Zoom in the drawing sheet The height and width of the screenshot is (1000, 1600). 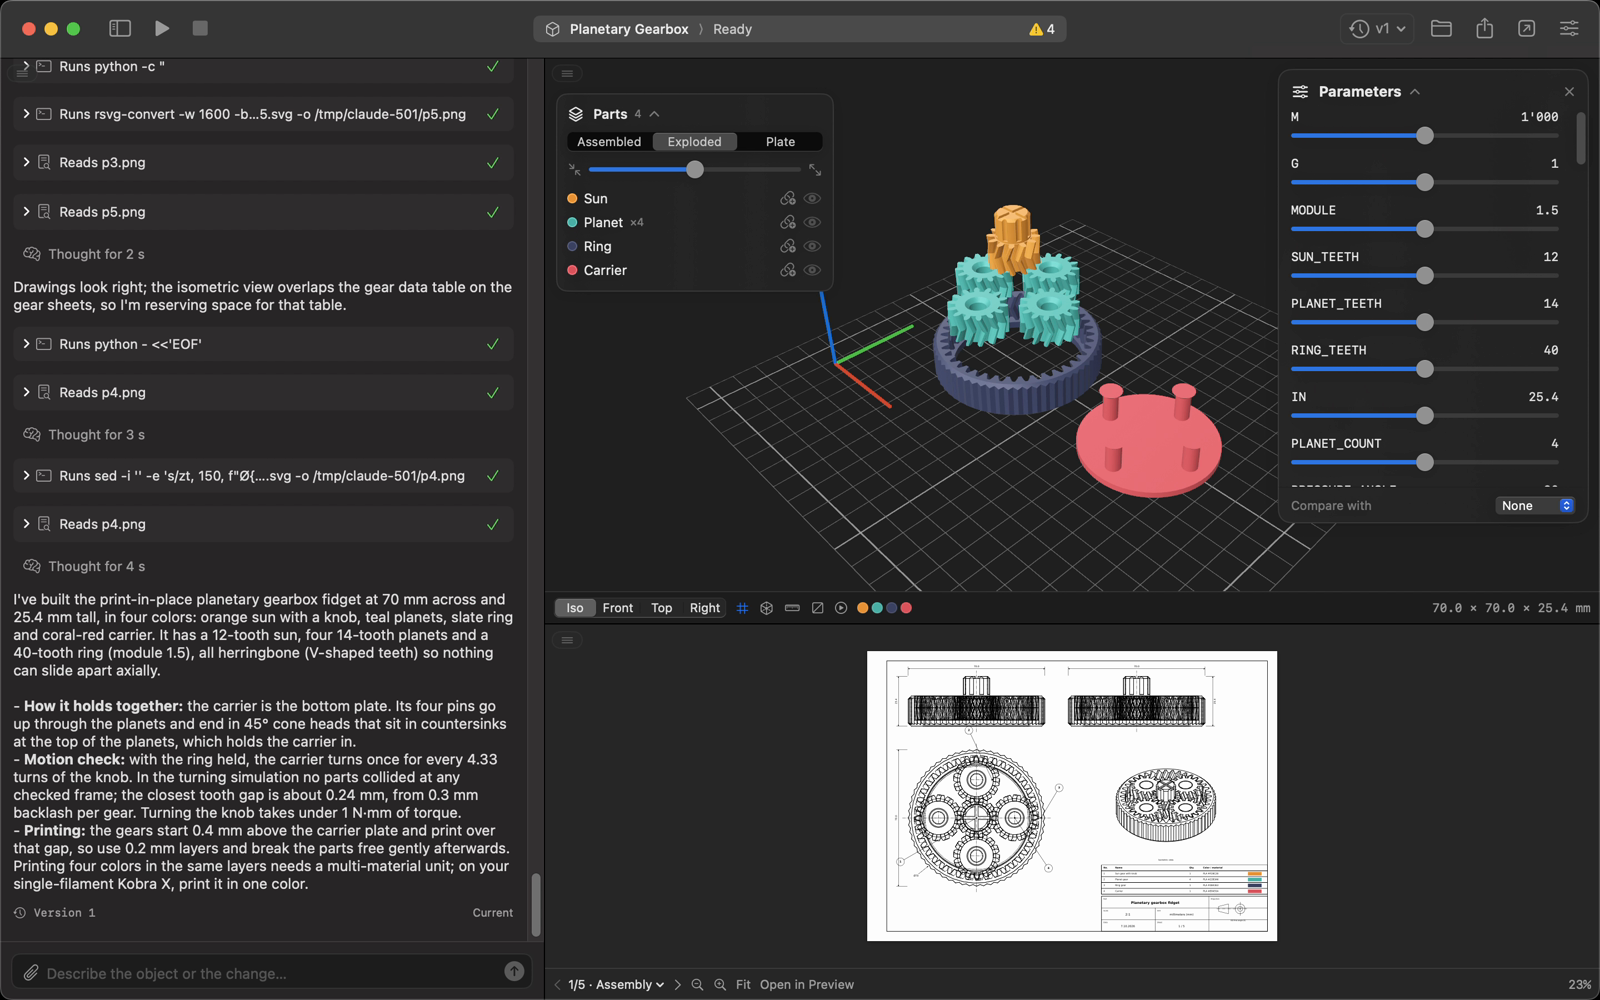[720, 985]
